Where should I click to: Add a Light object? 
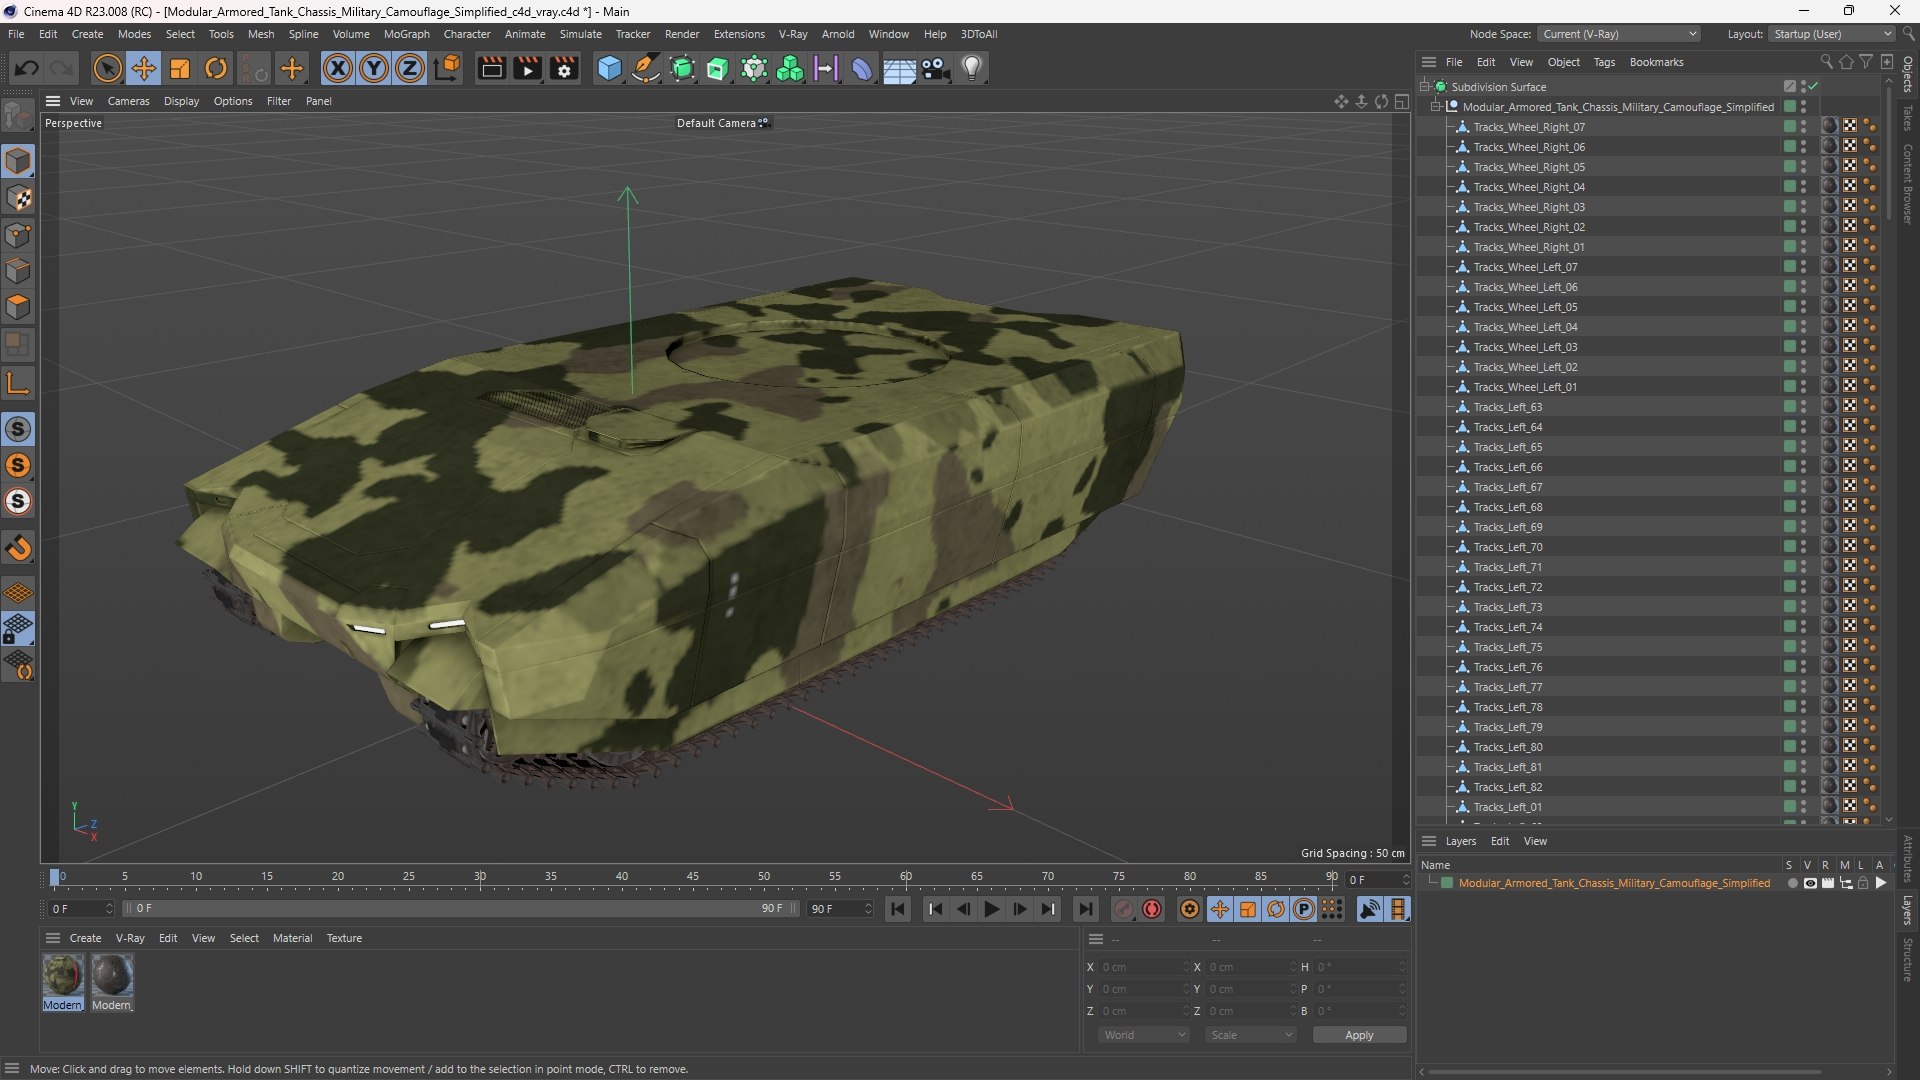pyautogui.click(x=972, y=68)
